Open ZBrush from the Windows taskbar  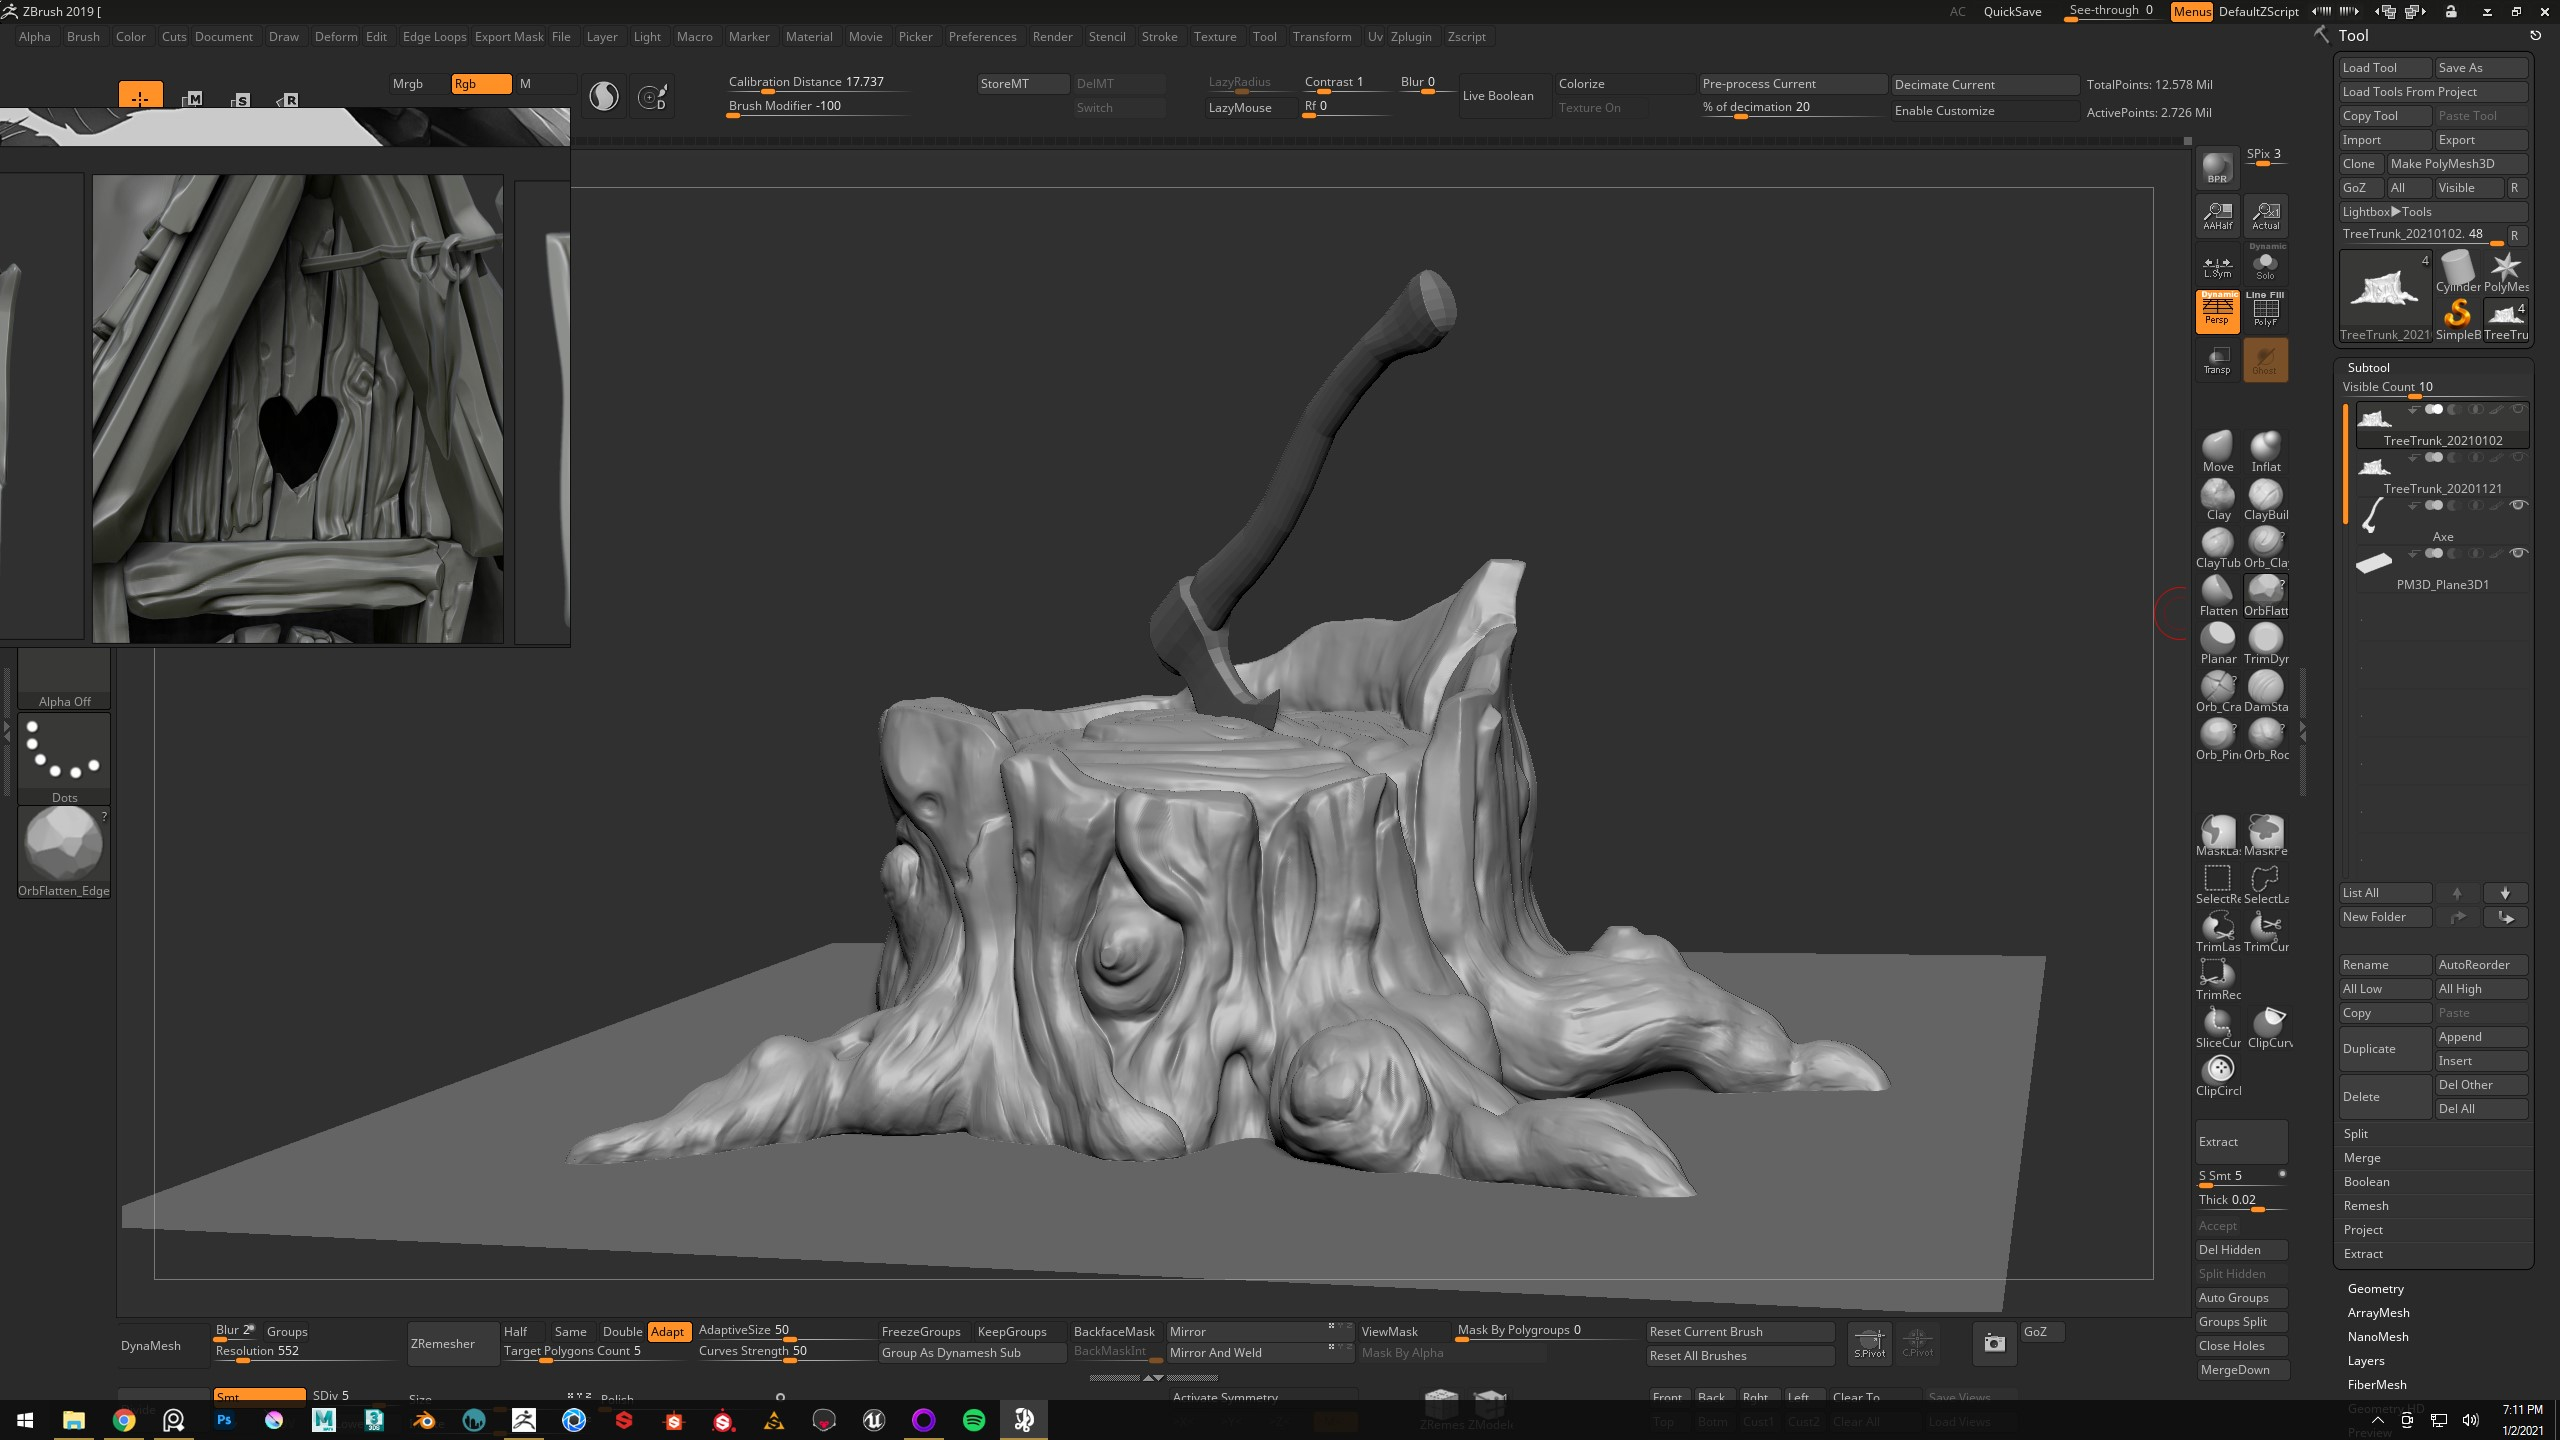[x=524, y=1420]
